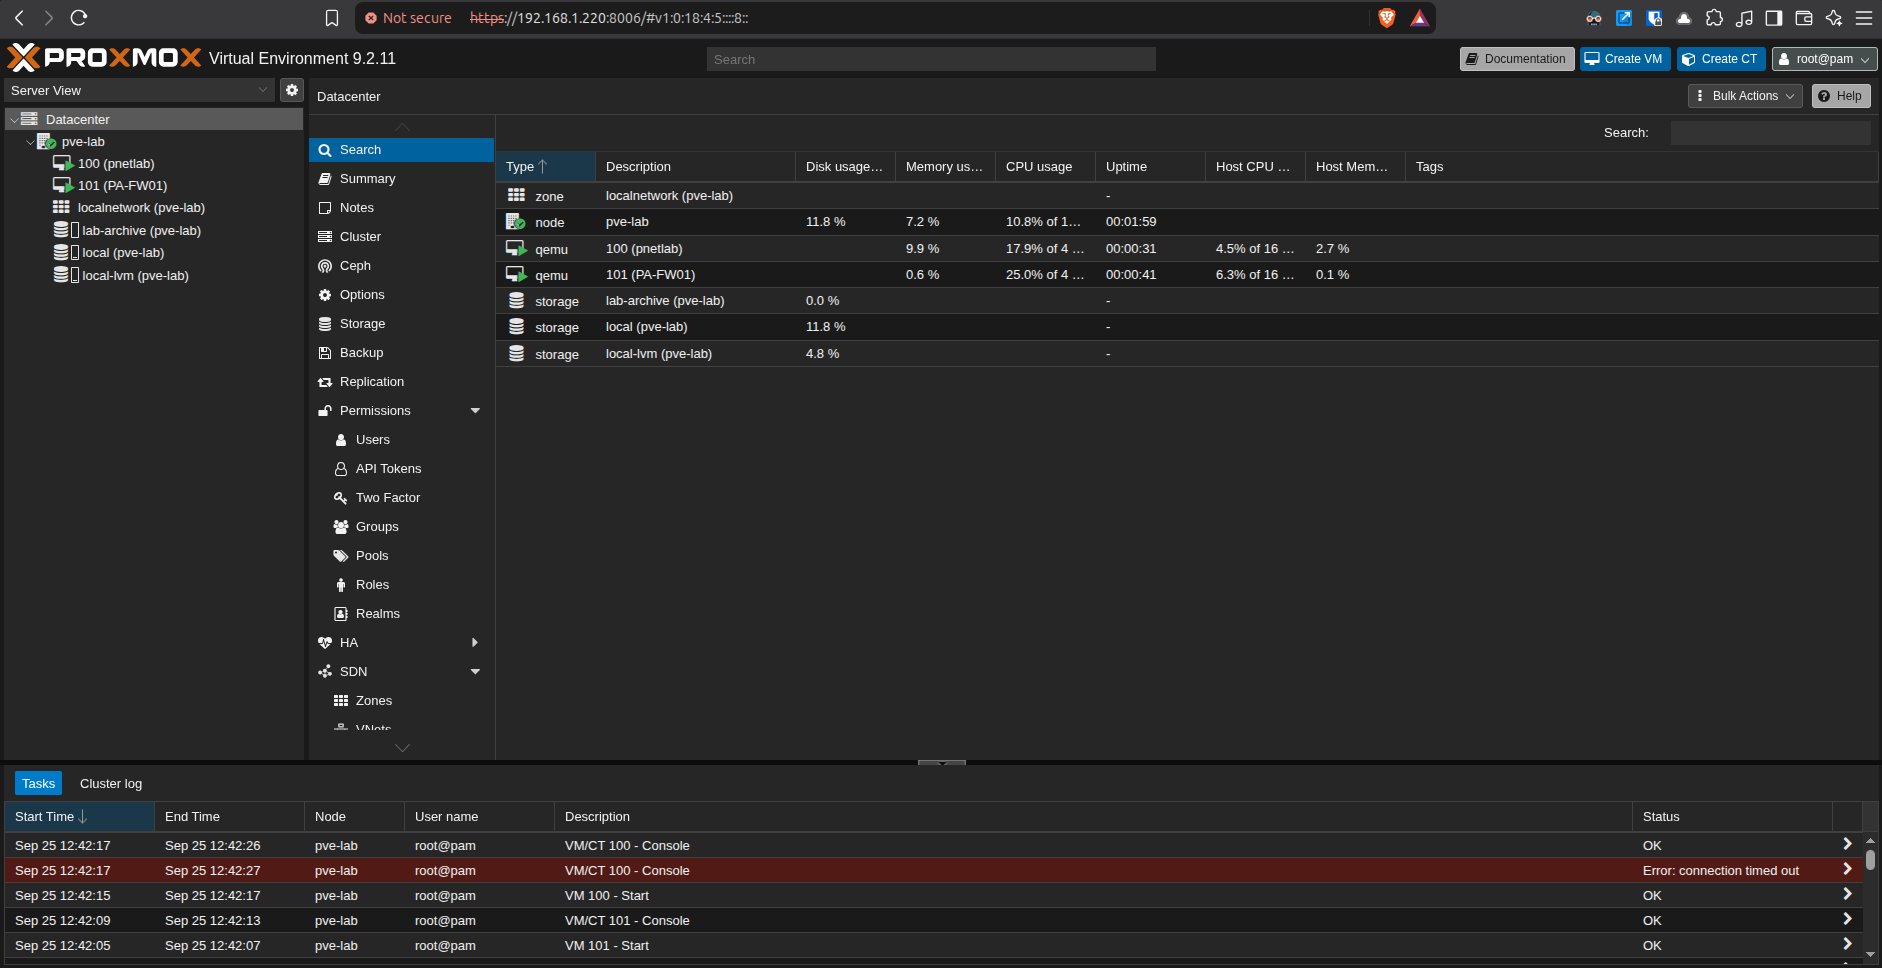Open the gear settings icon beside Server View
1882x968 pixels.
(292, 90)
